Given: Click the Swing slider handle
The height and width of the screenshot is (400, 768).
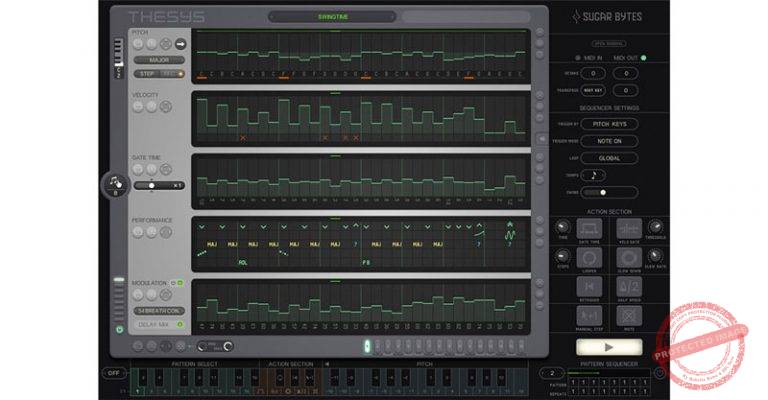Looking at the screenshot, I should (603, 192).
